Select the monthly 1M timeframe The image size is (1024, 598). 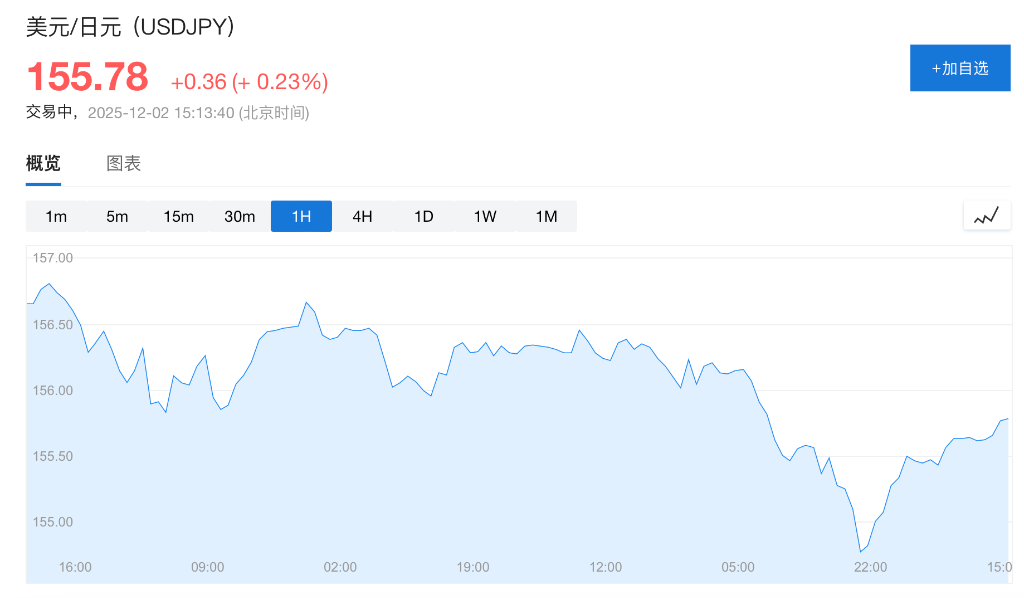[x=545, y=215]
